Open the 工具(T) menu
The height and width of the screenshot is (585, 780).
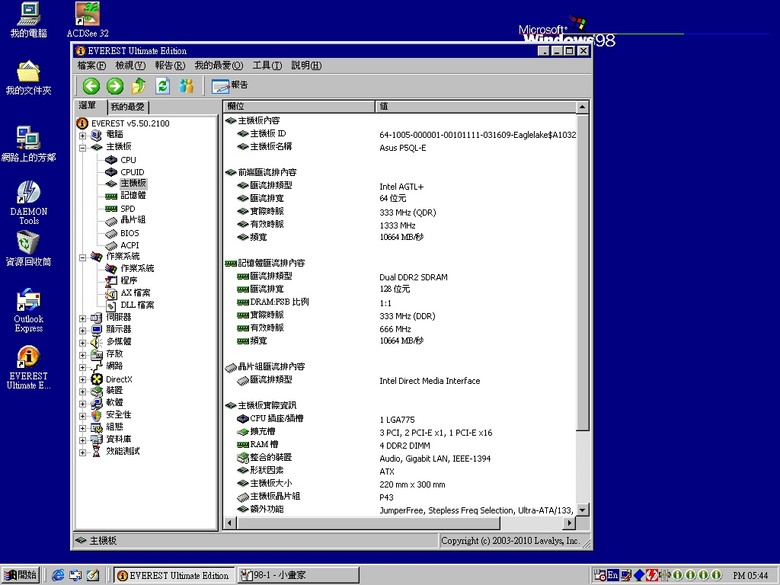(267, 66)
